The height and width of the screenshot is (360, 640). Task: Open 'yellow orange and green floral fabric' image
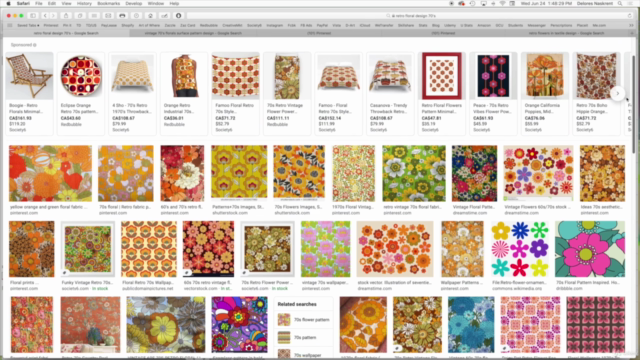(x=50, y=173)
